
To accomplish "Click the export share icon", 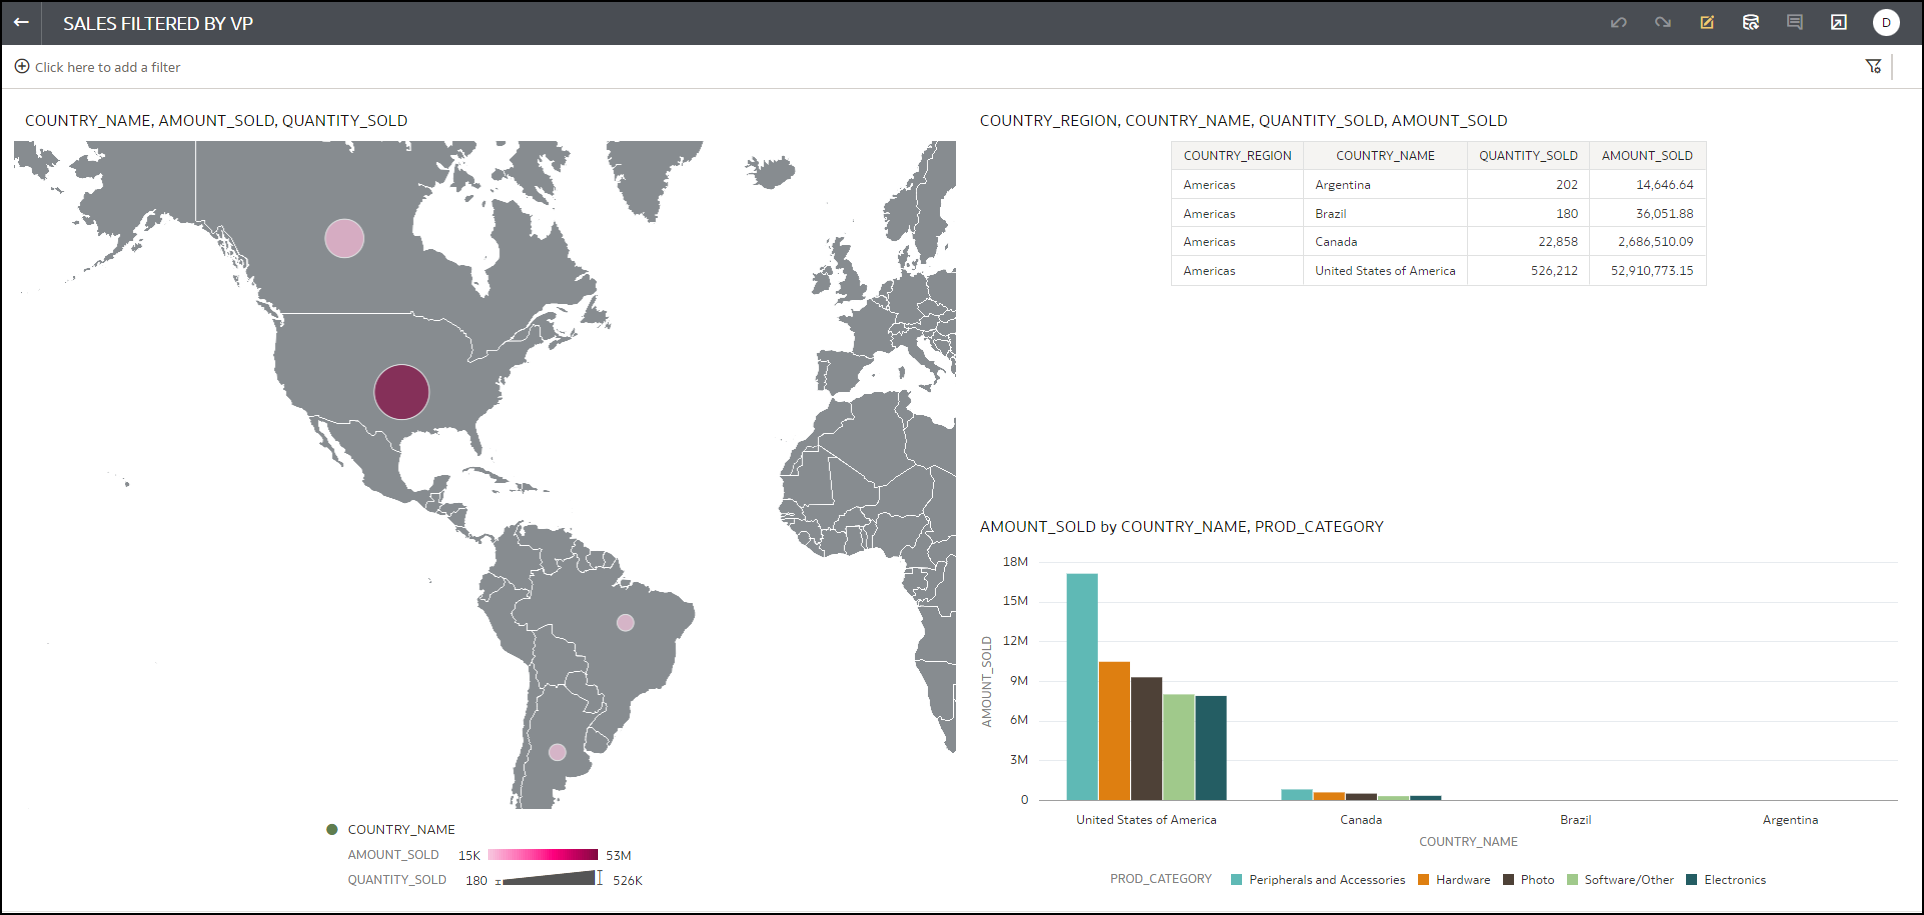I will coord(1839,22).
